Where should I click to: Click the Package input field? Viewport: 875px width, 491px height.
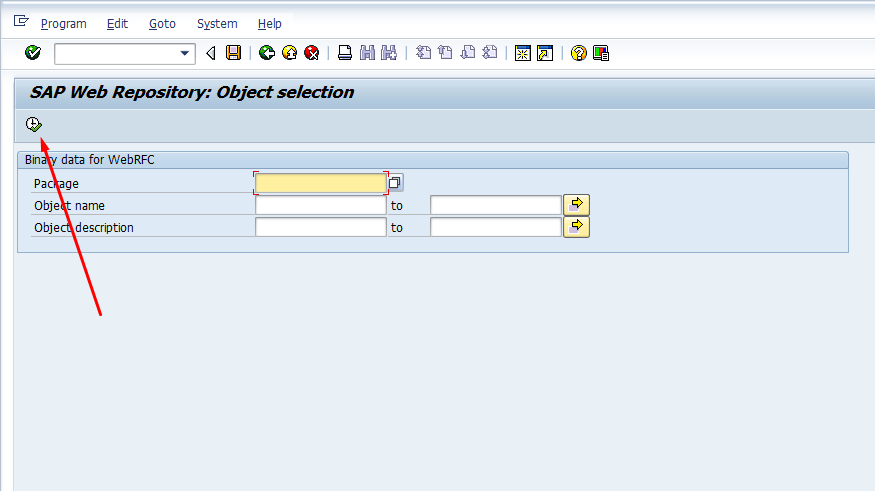tap(321, 183)
